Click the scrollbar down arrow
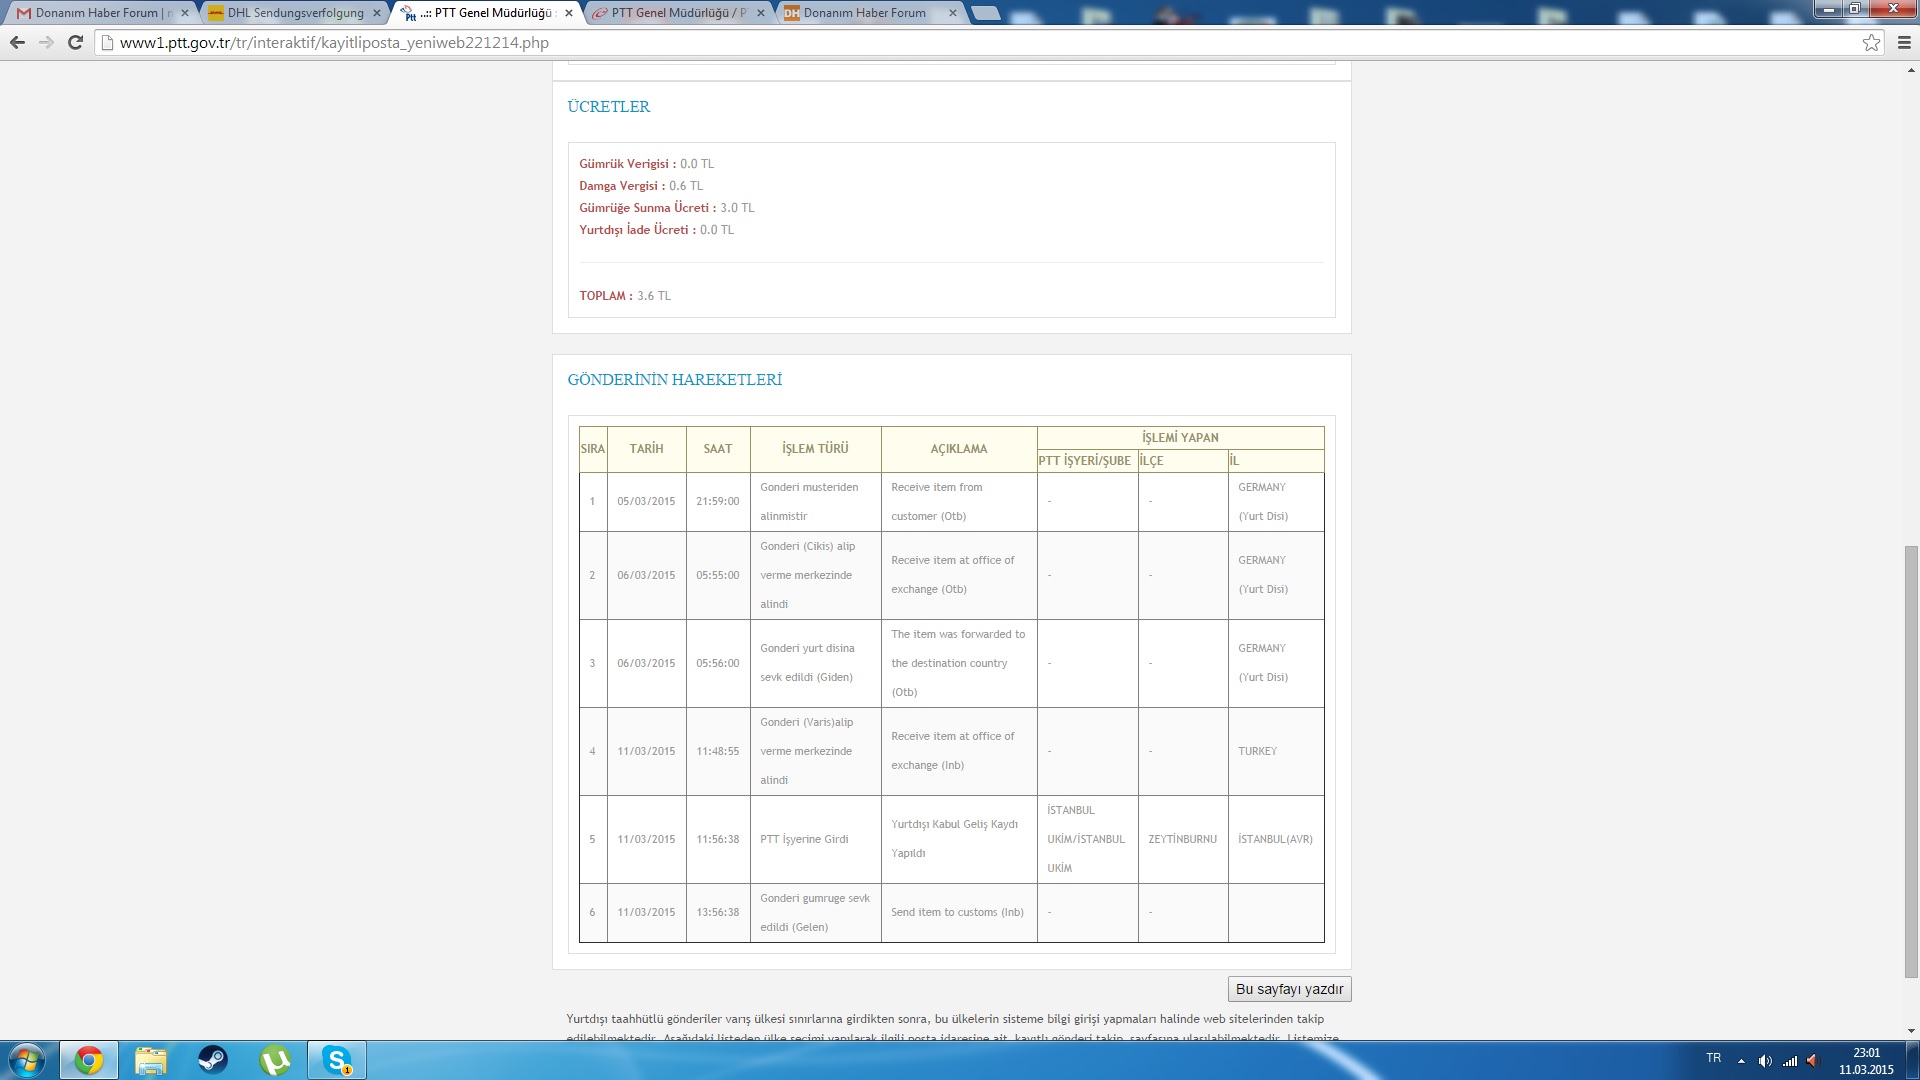Image resolution: width=1920 pixels, height=1080 pixels. [x=1911, y=1031]
